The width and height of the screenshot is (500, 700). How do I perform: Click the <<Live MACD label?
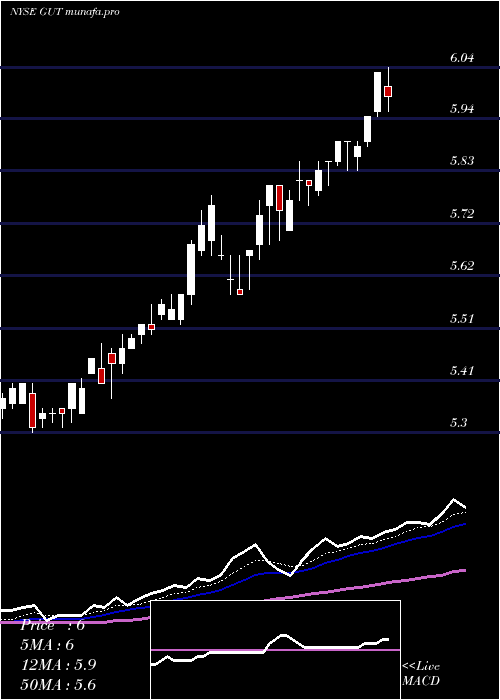[421, 673]
